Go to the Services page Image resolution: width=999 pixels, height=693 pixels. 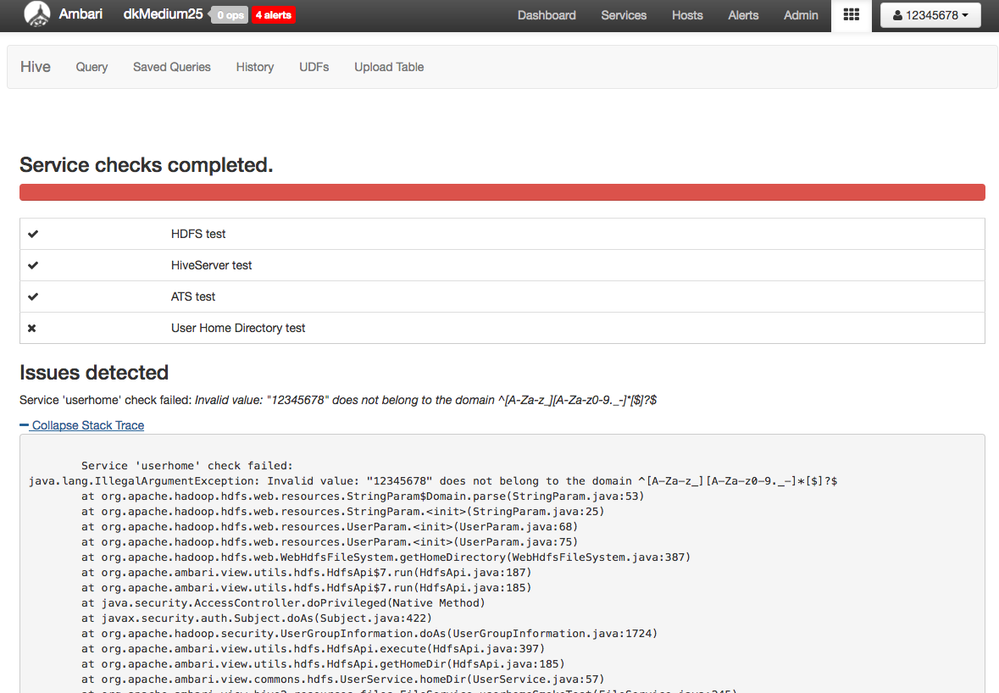[623, 15]
